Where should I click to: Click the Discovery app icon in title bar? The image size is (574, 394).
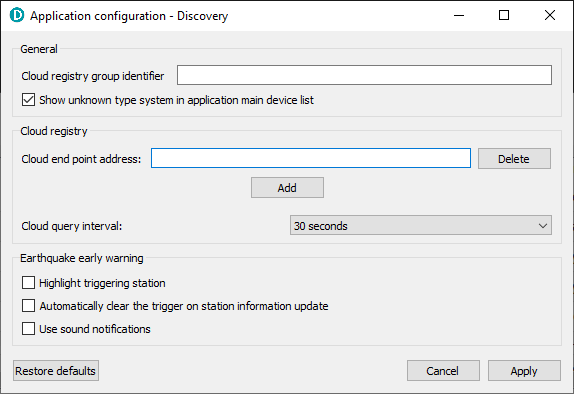point(17,15)
